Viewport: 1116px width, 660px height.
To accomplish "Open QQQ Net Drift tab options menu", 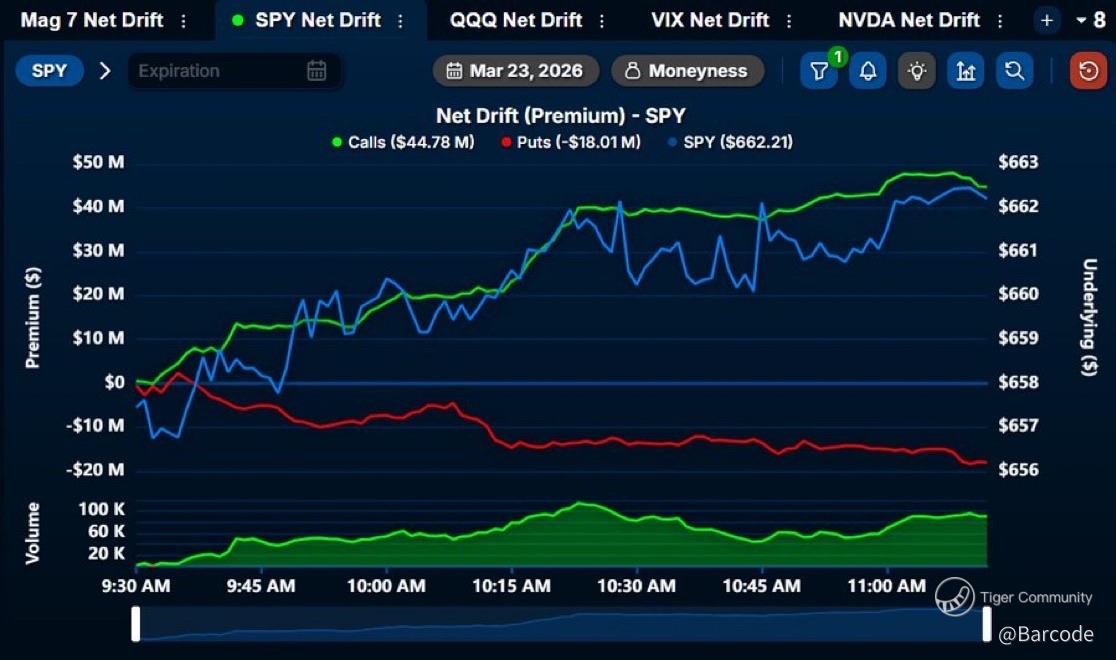I will click(x=602, y=21).
